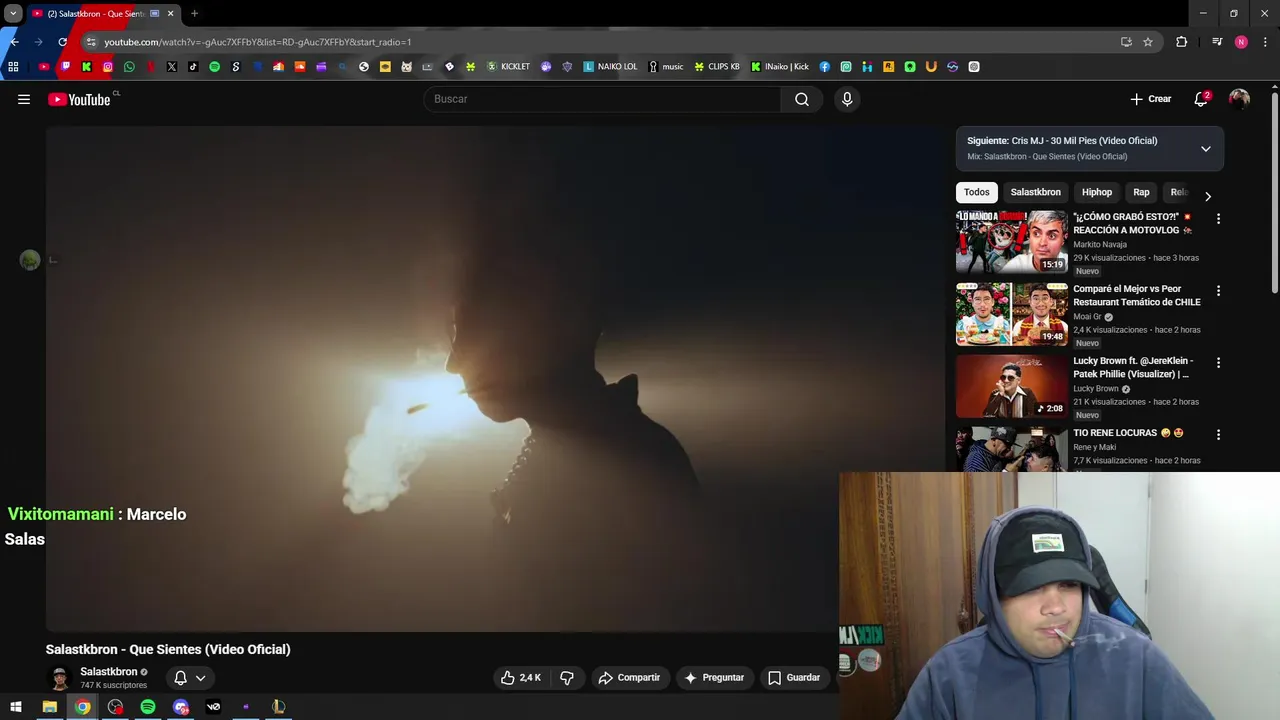Viewport: 1280px width, 720px height.
Task: Select the Rap filter chip
Action: (1141, 192)
